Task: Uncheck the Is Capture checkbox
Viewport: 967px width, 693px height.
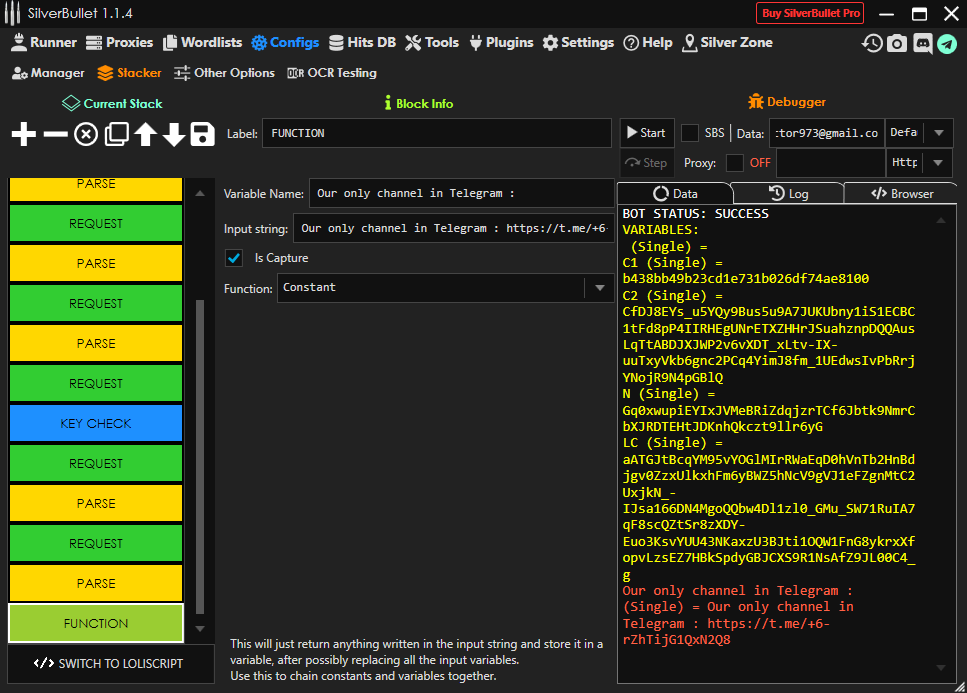Action: click(234, 258)
